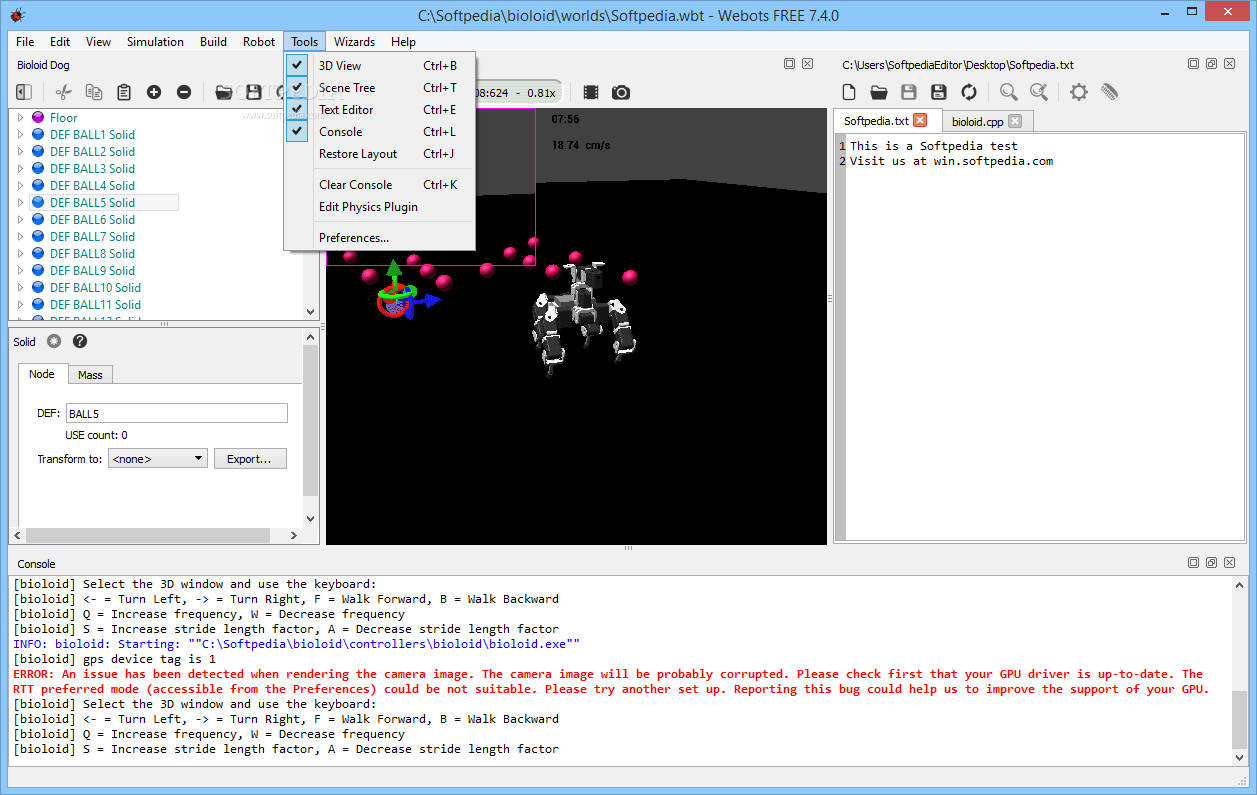This screenshot has width=1257, height=795.
Task: Expand DEF BALL11 Solid node
Action: click(x=20, y=304)
